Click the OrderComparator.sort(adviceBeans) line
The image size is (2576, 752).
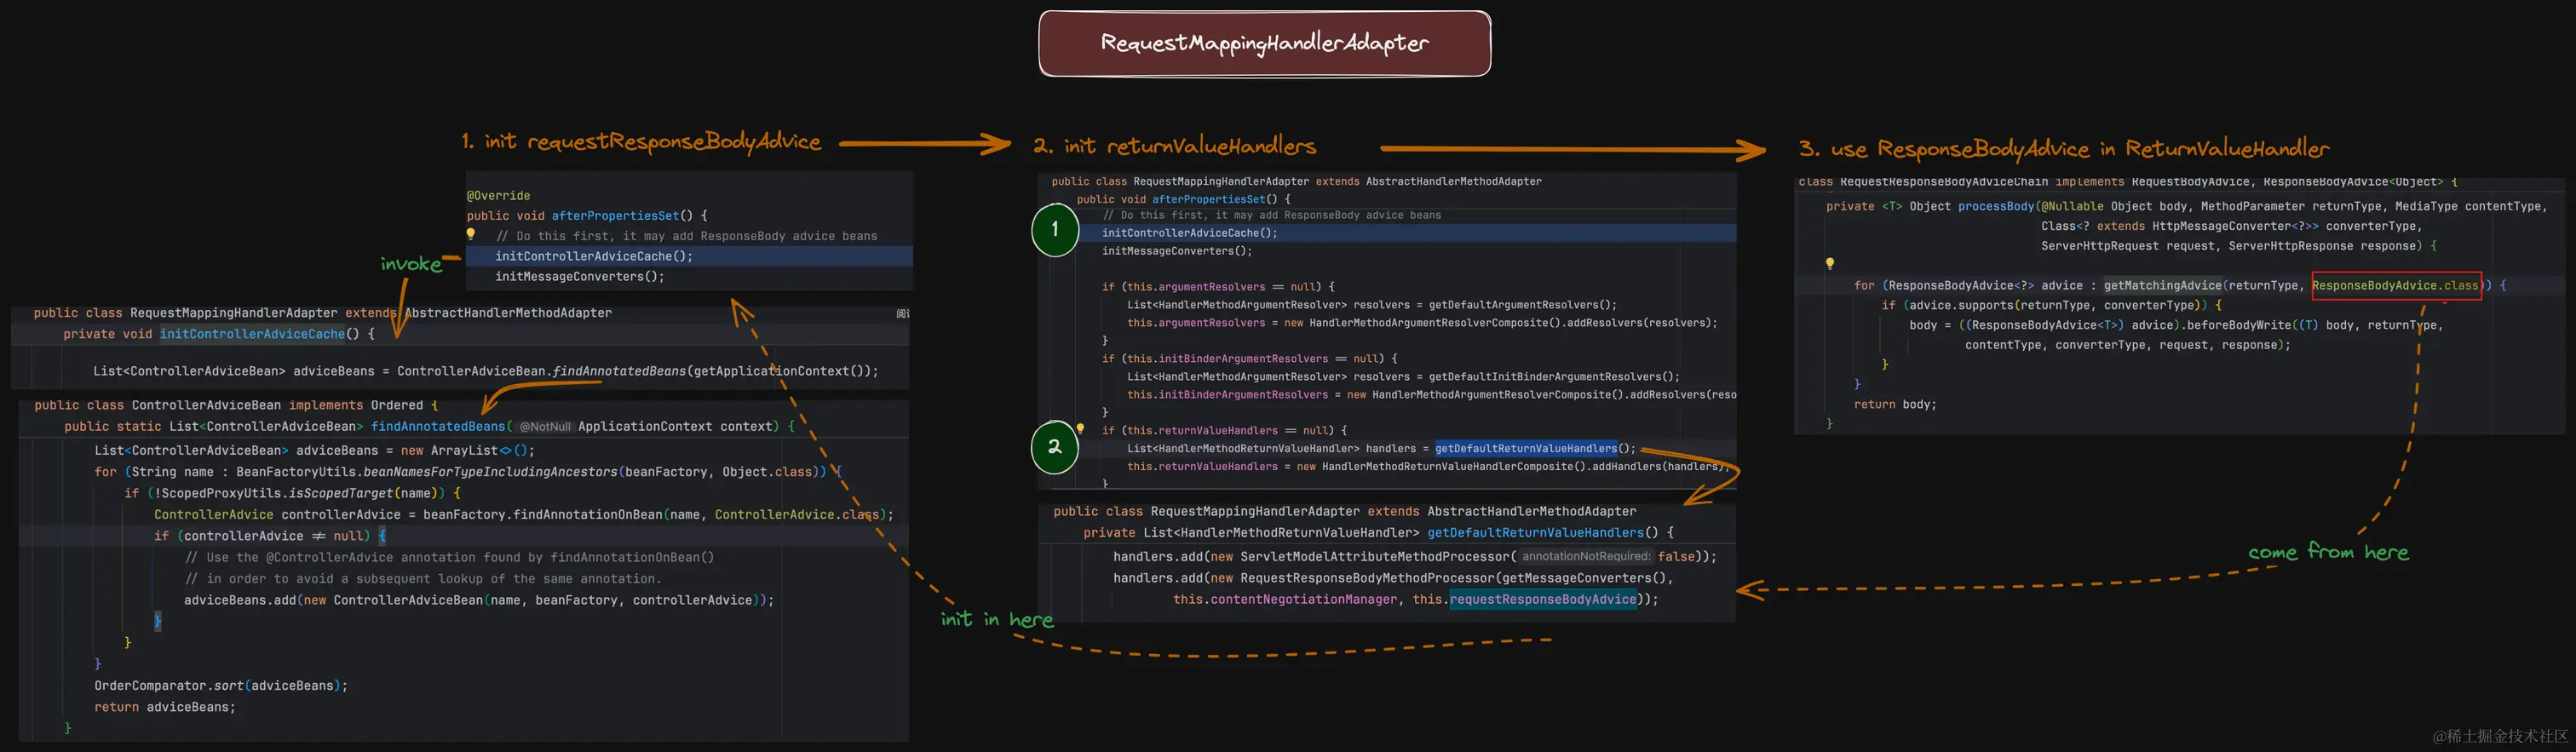[x=221, y=686]
